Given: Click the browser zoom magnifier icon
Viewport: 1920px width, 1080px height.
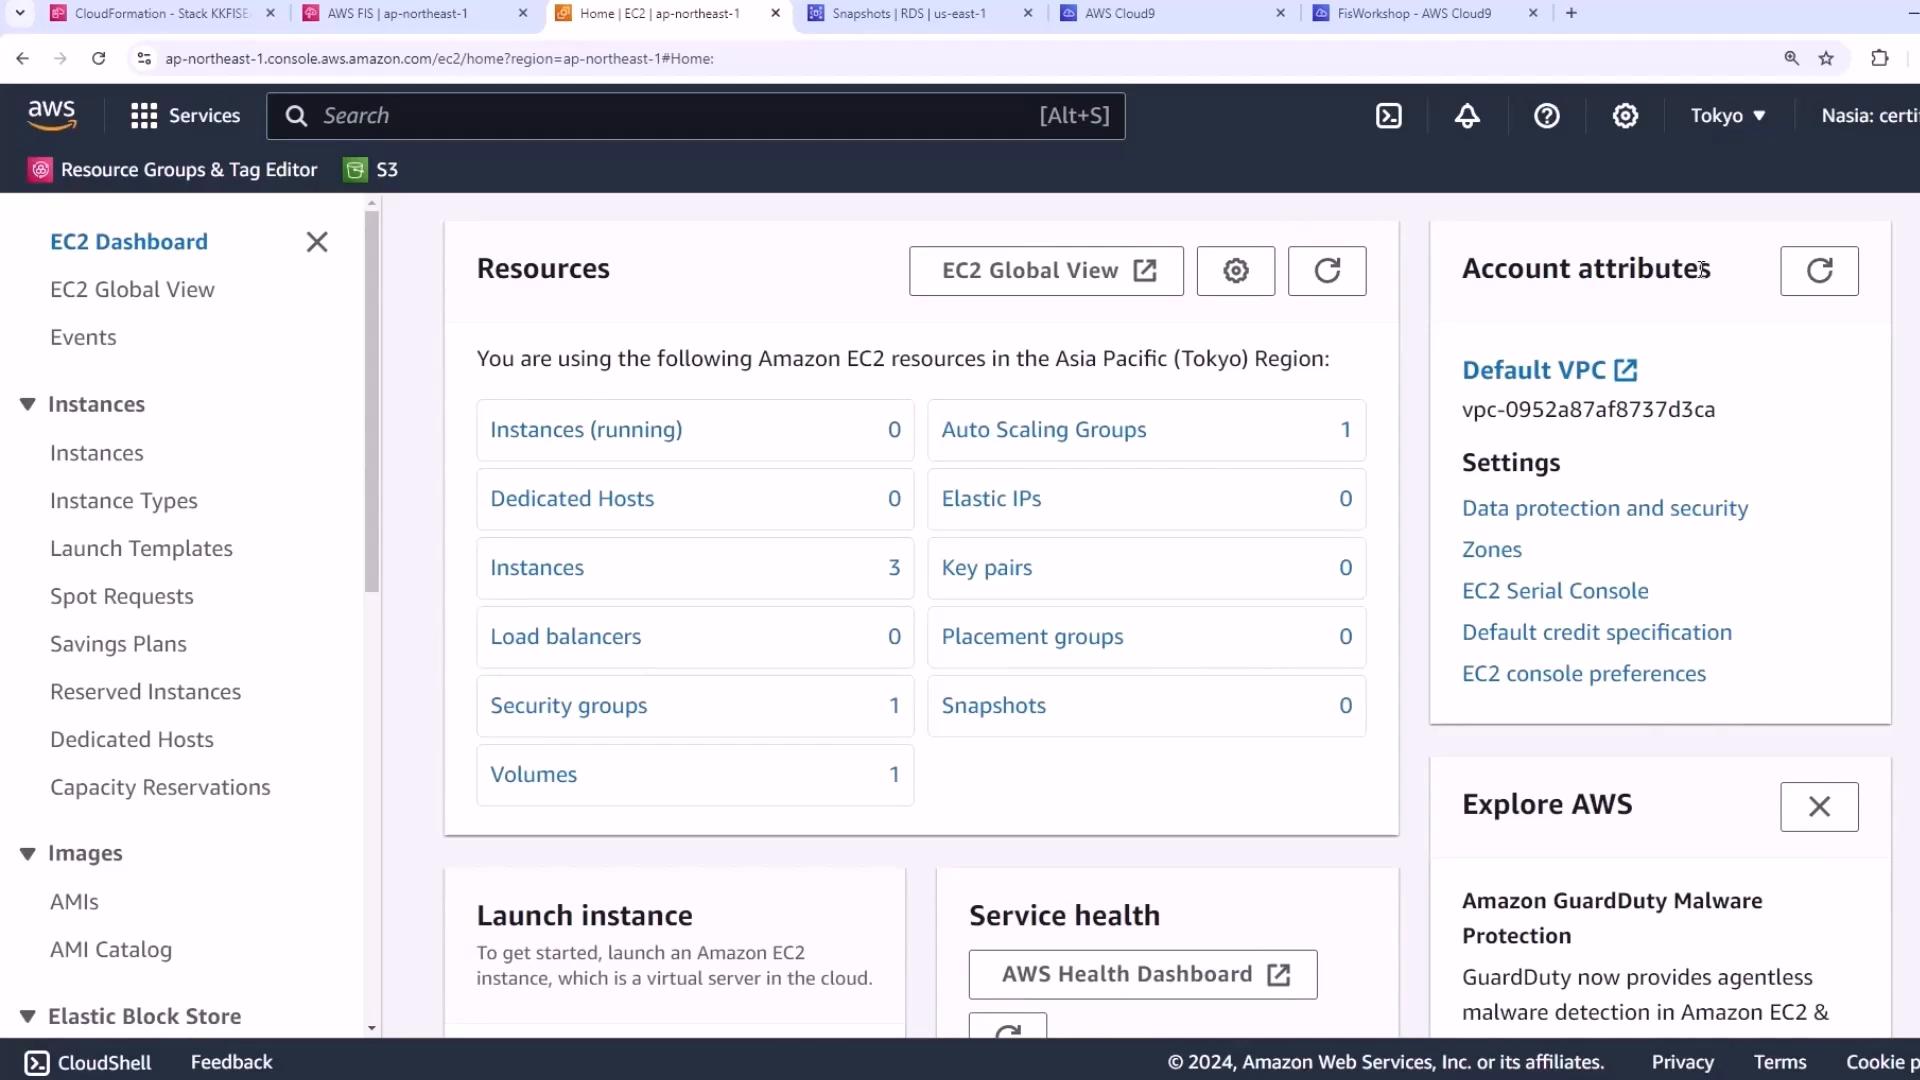Looking at the screenshot, I should click(x=1791, y=59).
